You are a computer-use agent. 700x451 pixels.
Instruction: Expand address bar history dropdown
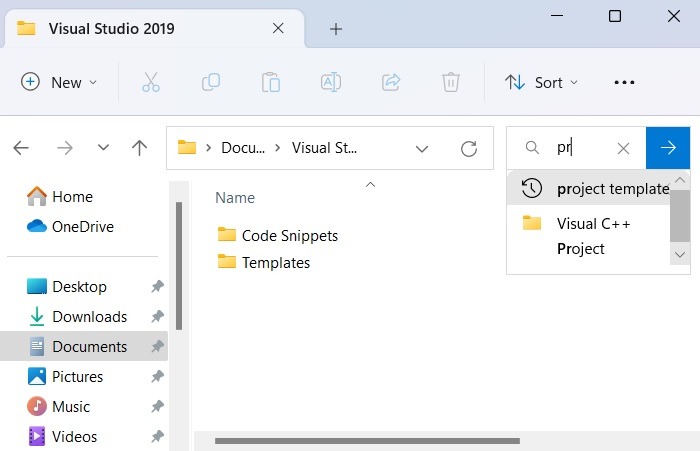pos(422,149)
